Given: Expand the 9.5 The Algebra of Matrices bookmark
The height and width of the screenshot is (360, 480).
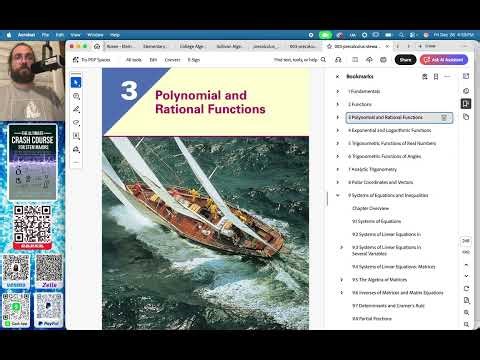Looking at the screenshot, I should 342,280.
